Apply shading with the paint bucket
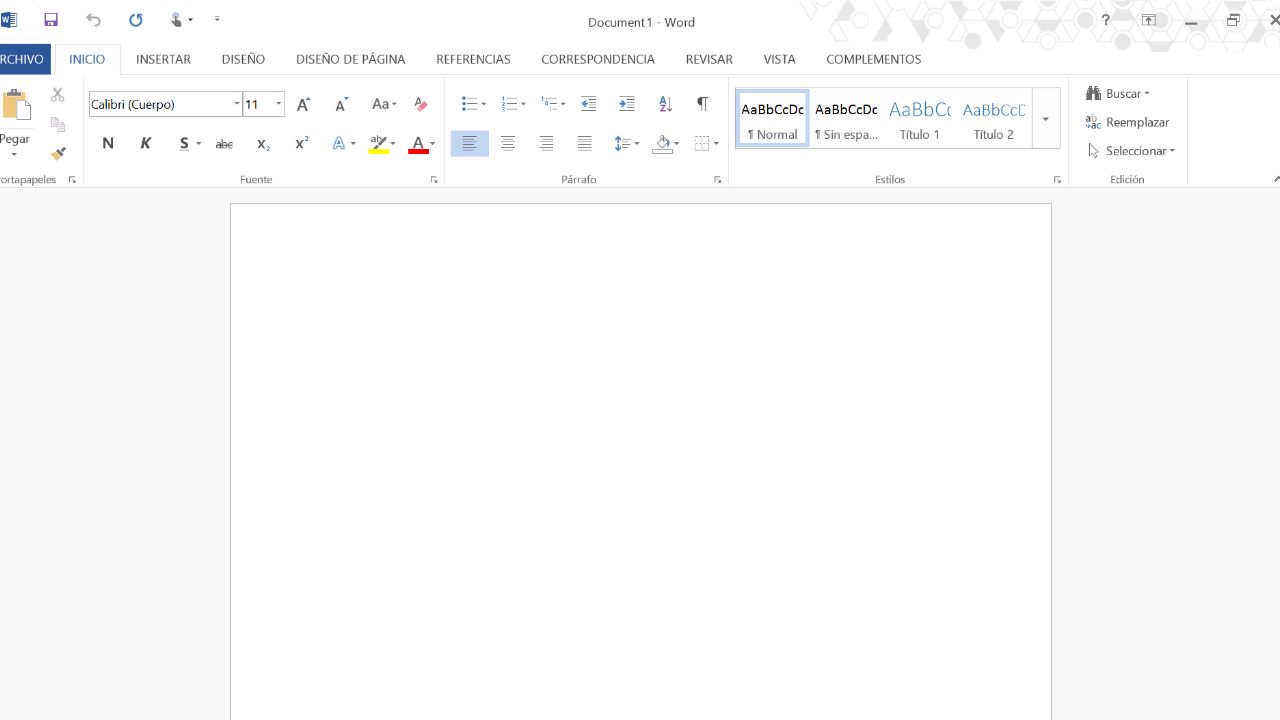 click(662, 143)
